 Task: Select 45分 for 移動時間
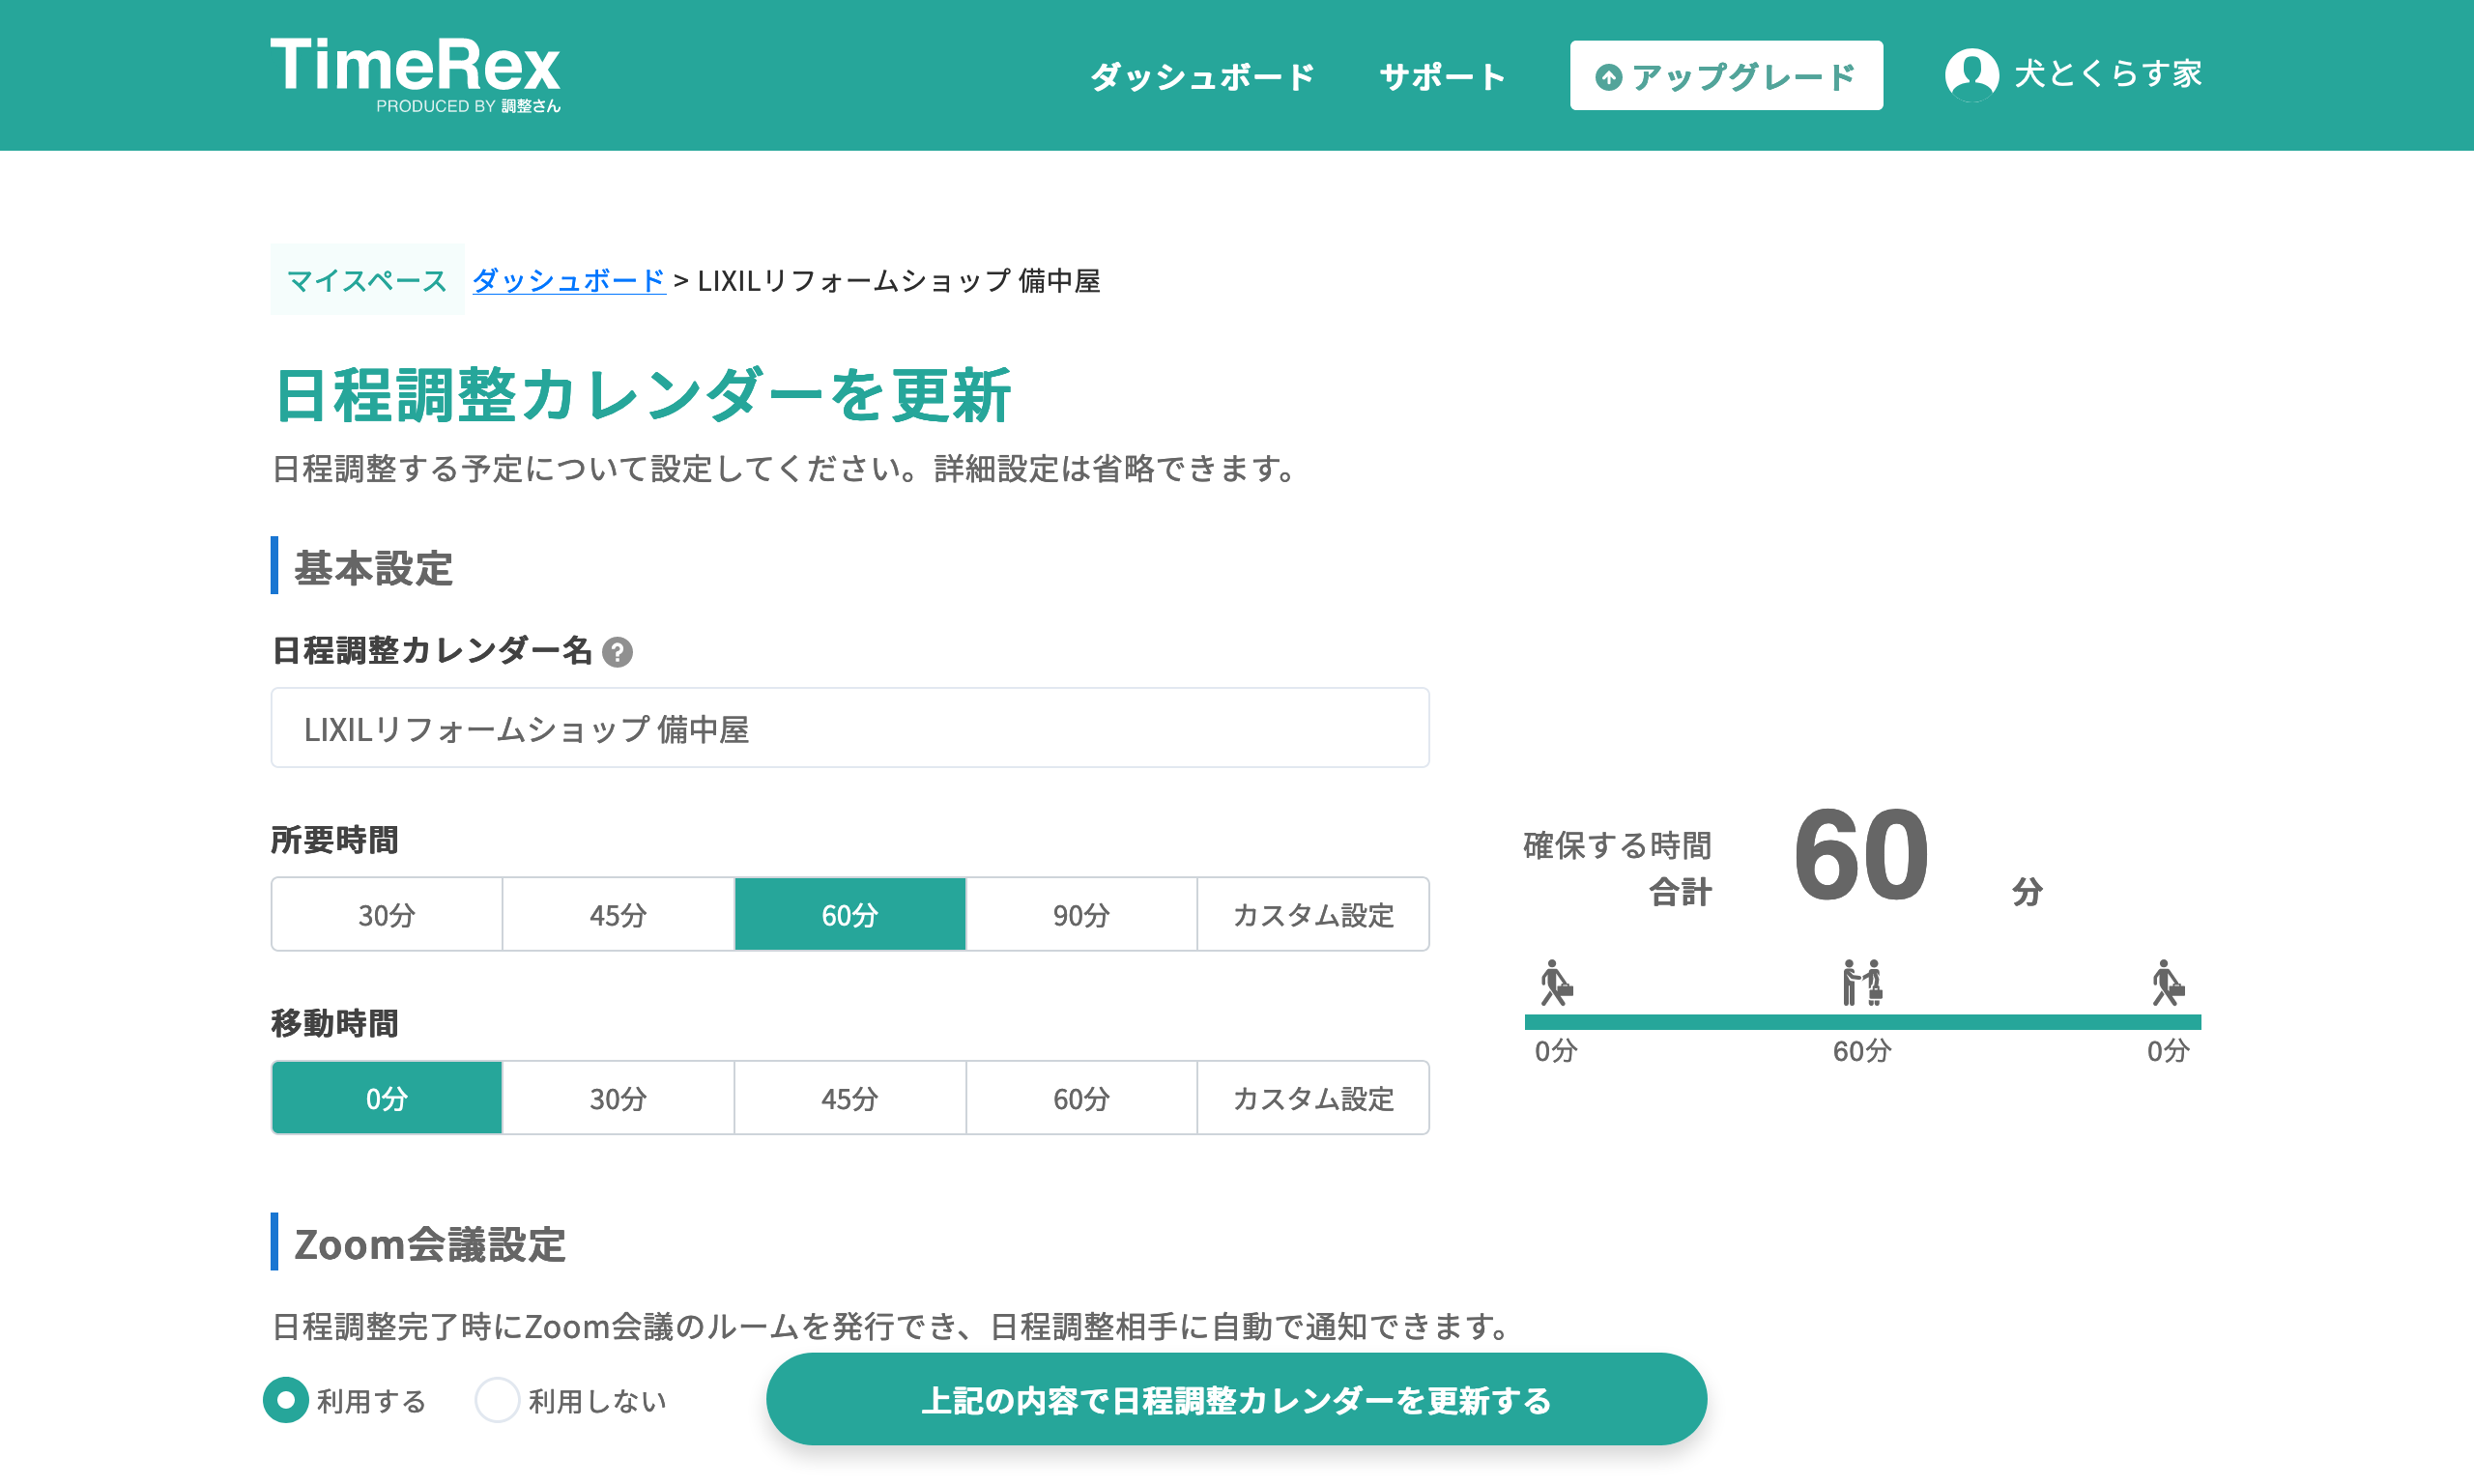pyautogui.click(x=850, y=1098)
